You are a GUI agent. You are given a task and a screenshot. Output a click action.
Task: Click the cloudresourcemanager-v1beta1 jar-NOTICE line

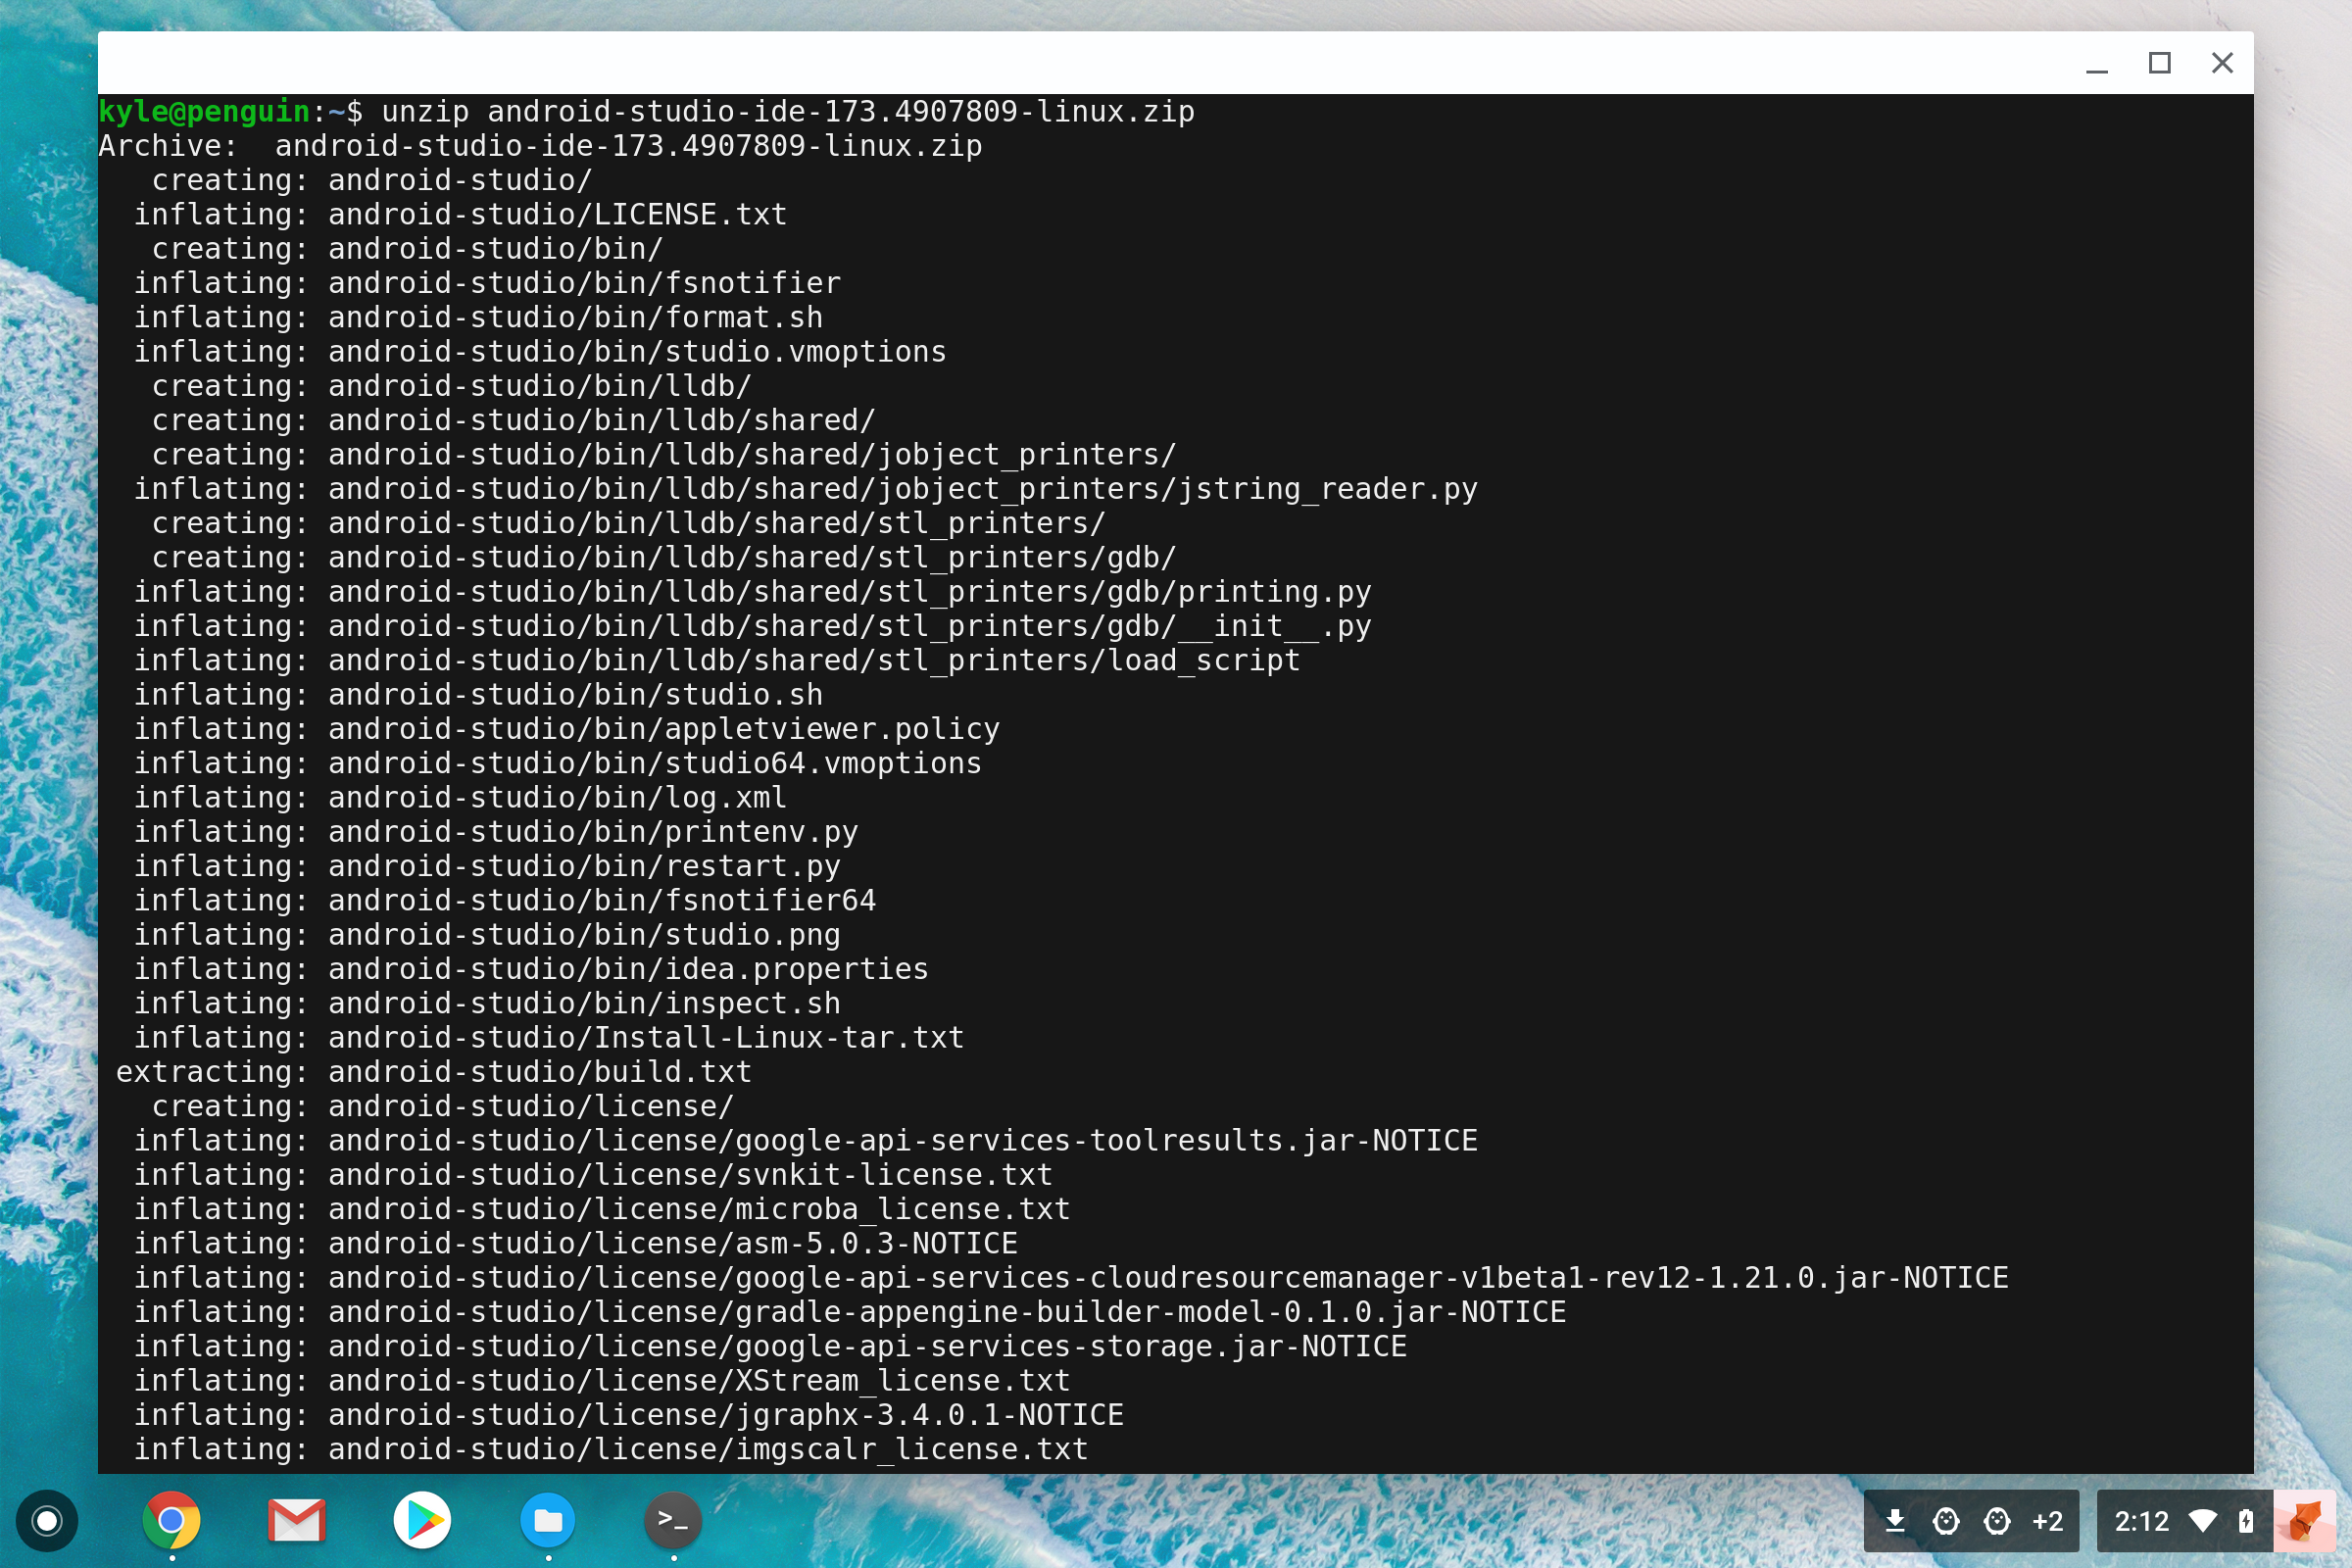(1072, 1278)
